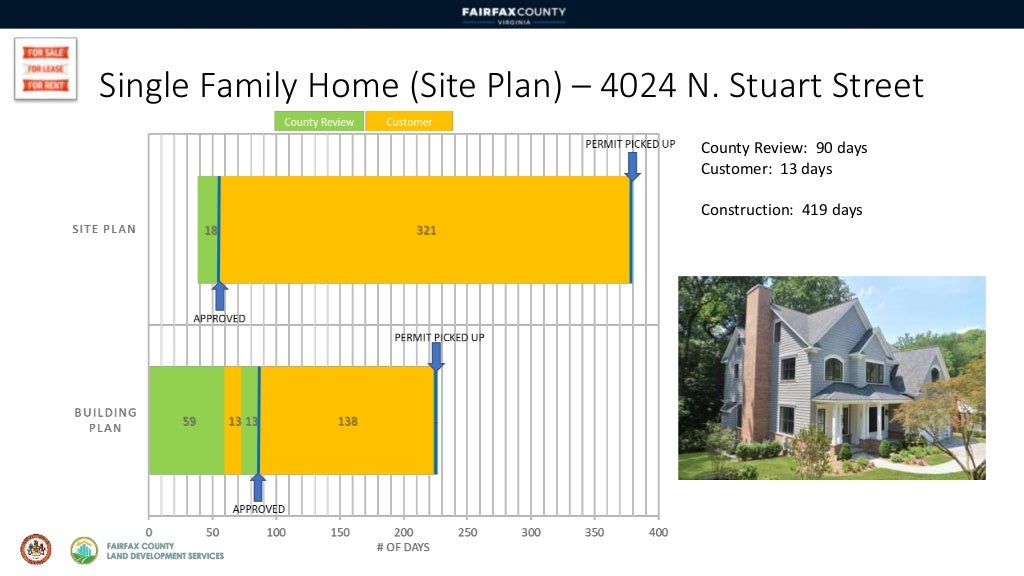The height and width of the screenshot is (576, 1024).
Task: Click the '# OF DAYS' axis title
Action: coord(403,547)
